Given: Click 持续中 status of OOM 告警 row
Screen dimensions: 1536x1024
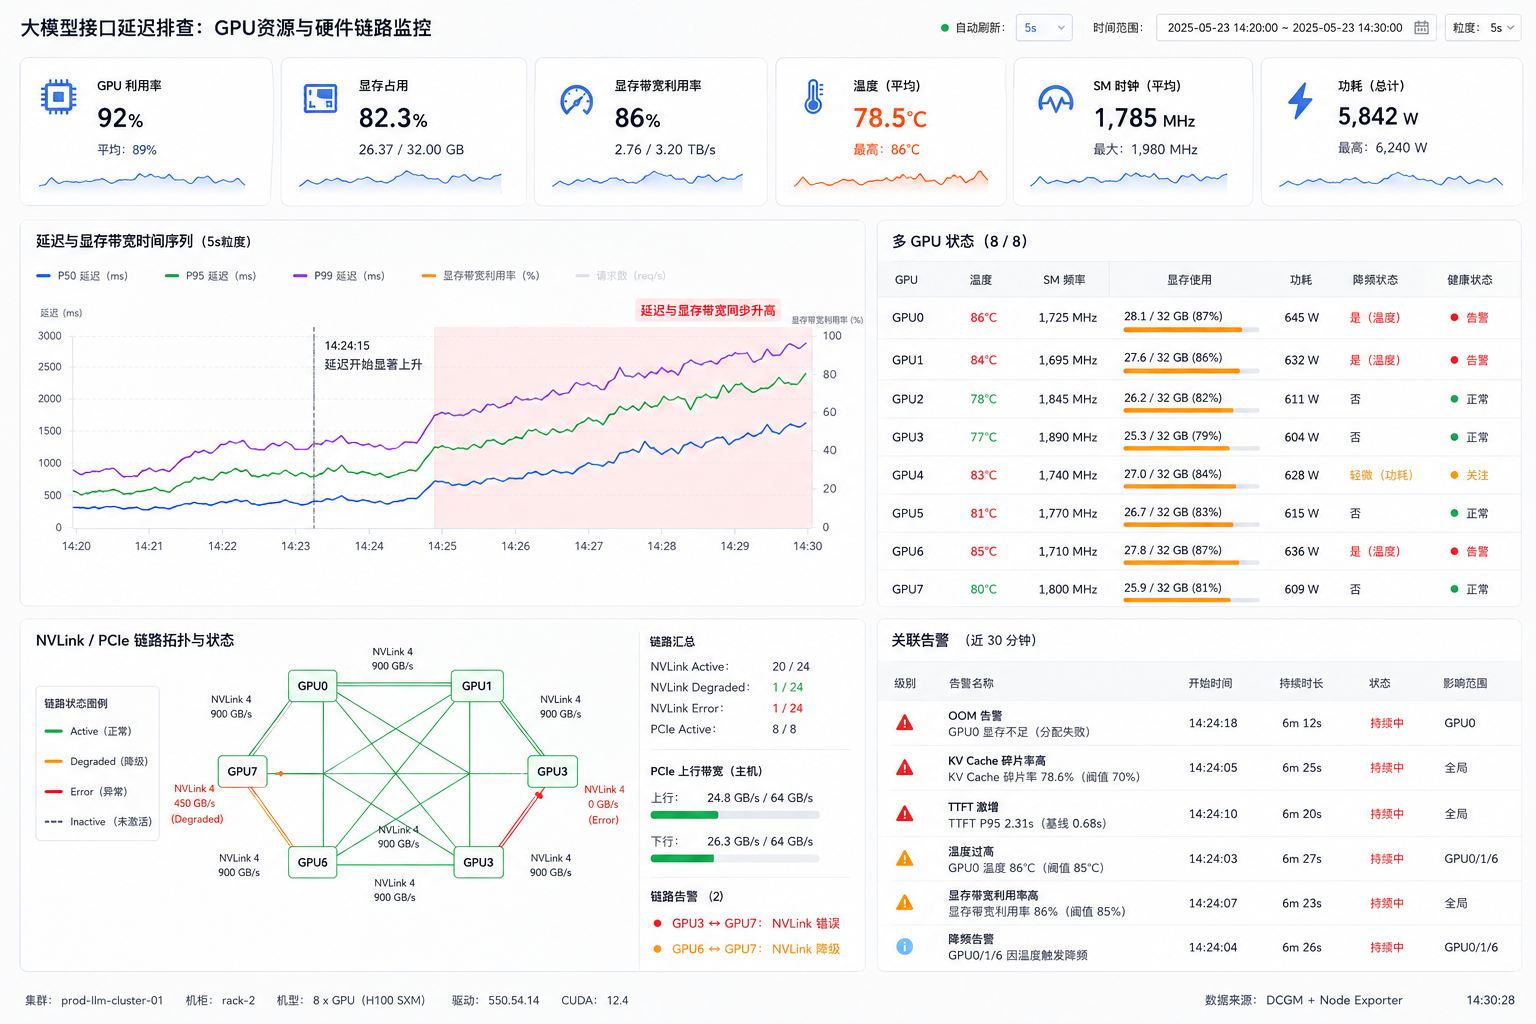Looking at the screenshot, I should pyautogui.click(x=1387, y=723).
